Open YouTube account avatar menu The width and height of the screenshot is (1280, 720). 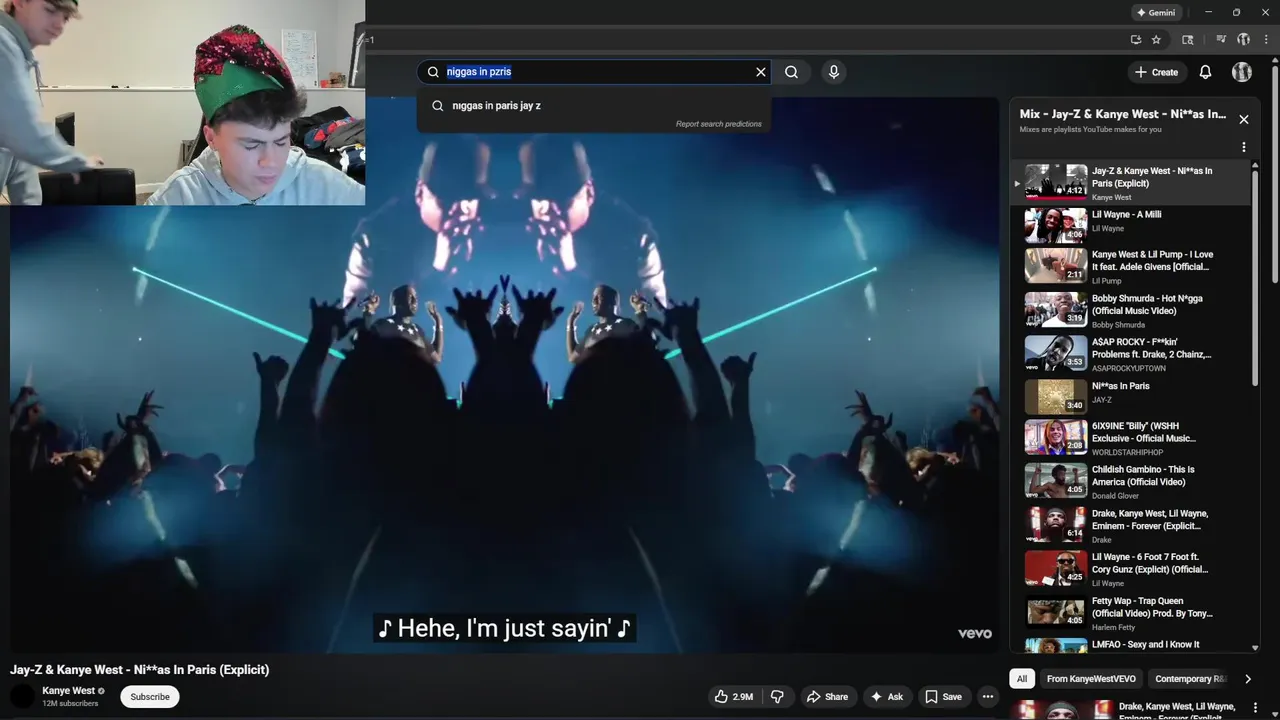pos(1242,72)
